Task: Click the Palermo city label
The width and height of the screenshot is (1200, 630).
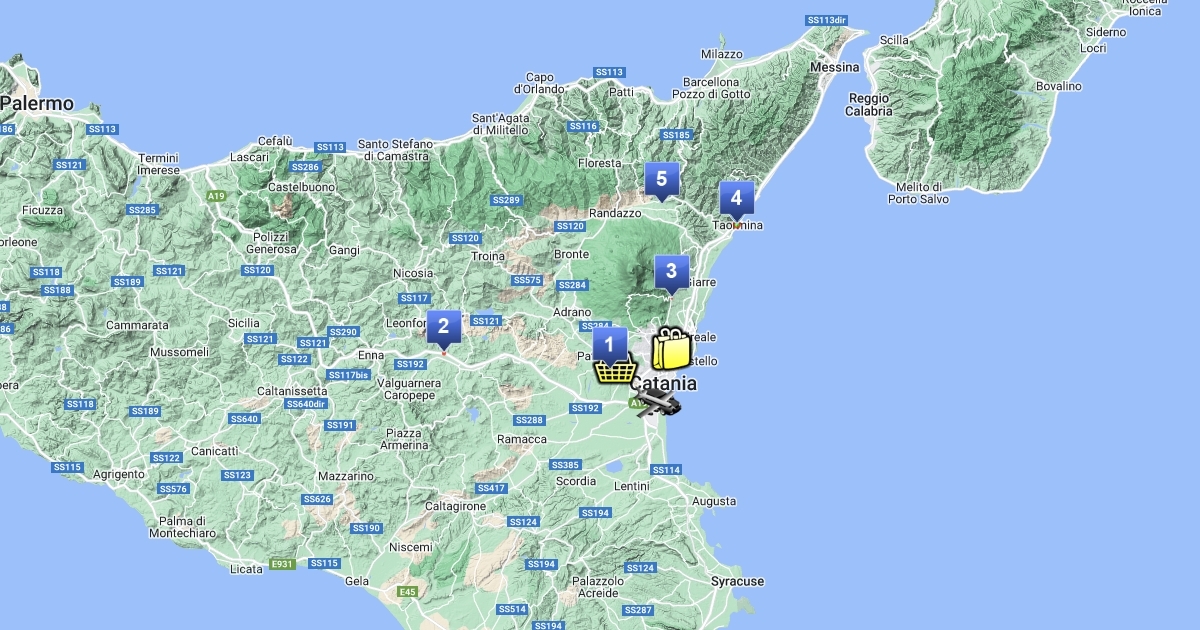Action: point(37,104)
